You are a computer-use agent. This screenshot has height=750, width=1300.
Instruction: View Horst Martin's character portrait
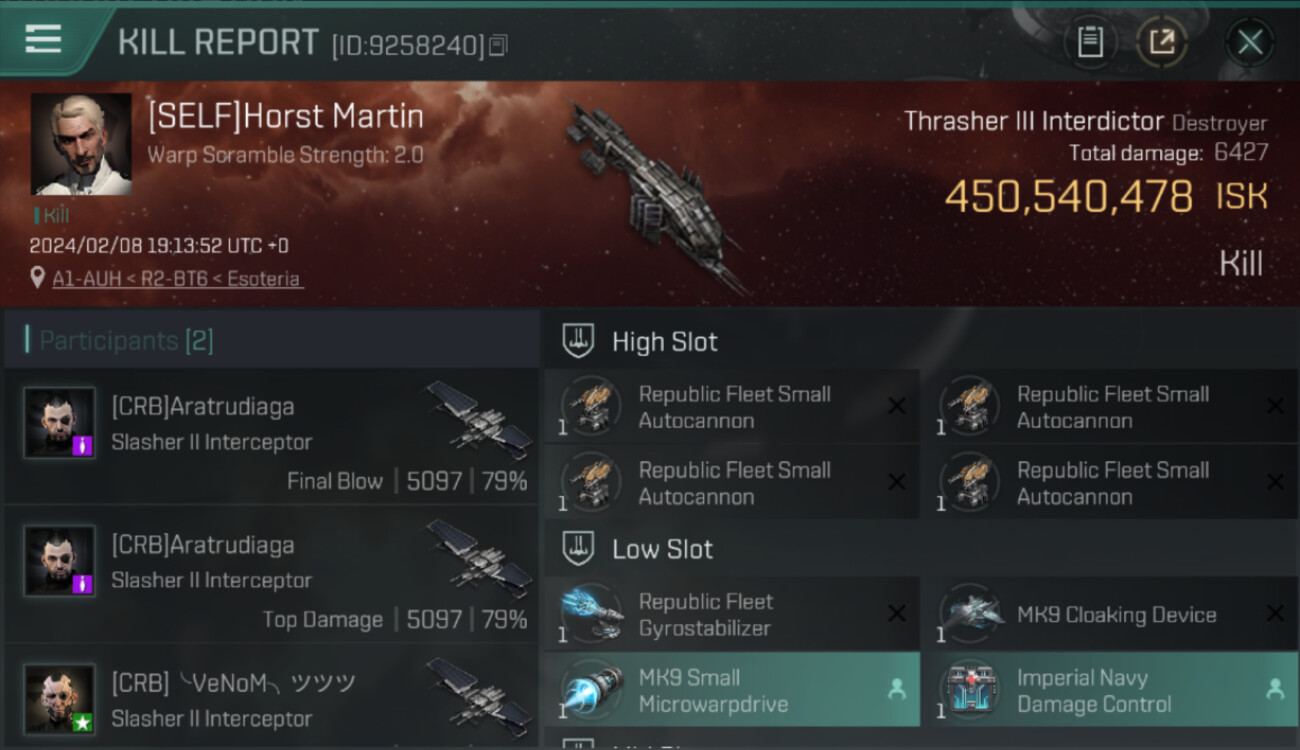pyautogui.click(x=81, y=144)
